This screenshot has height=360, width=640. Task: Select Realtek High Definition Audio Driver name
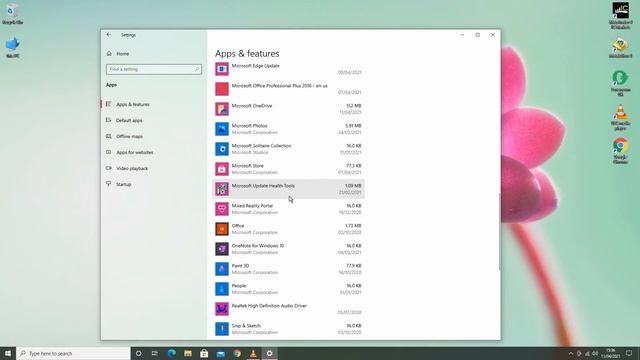tap(269, 306)
